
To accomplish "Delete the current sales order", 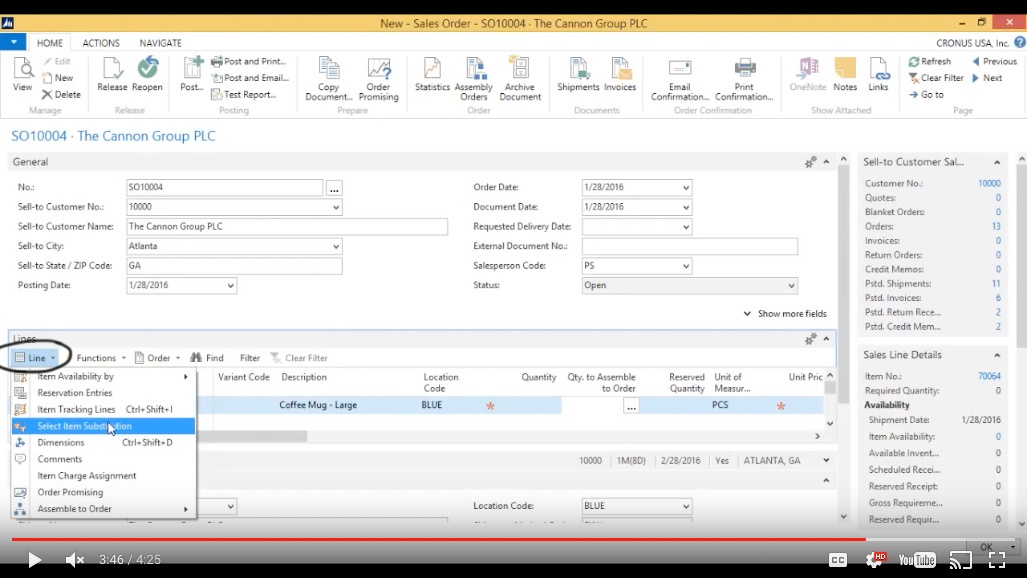I will pyautogui.click(x=61, y=94).
